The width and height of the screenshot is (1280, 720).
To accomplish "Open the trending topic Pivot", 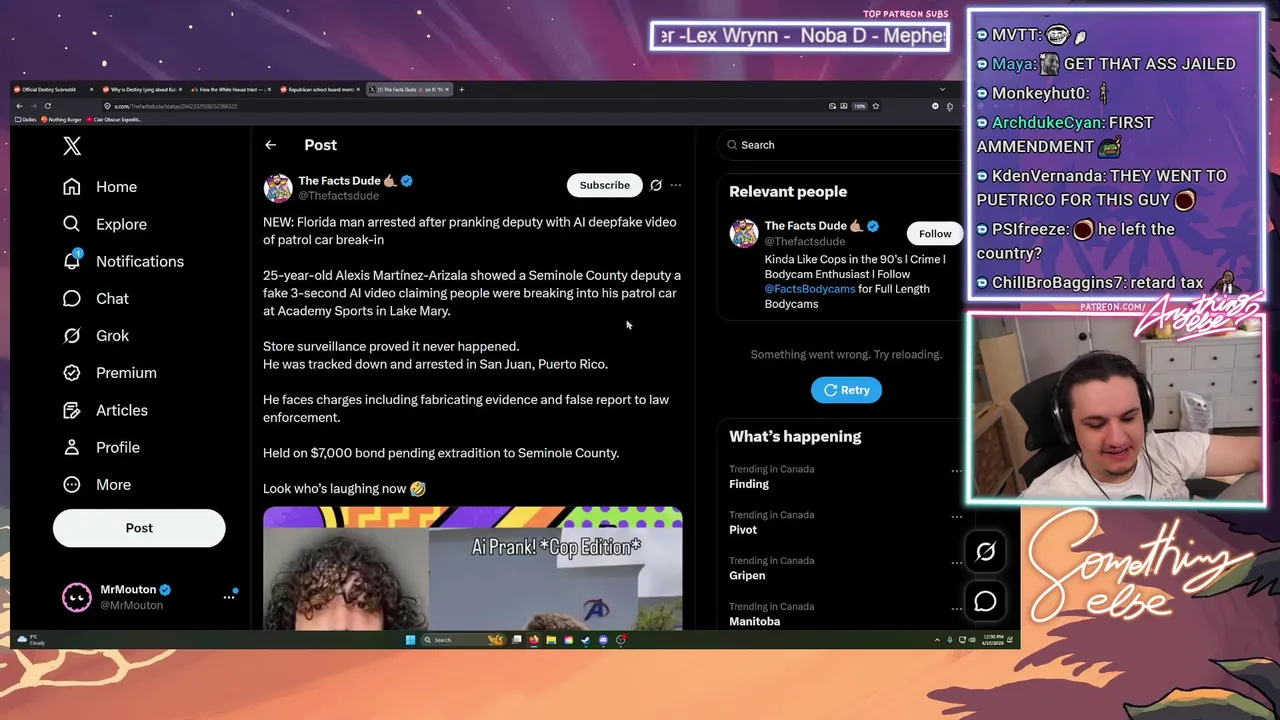I will [743, 530].
